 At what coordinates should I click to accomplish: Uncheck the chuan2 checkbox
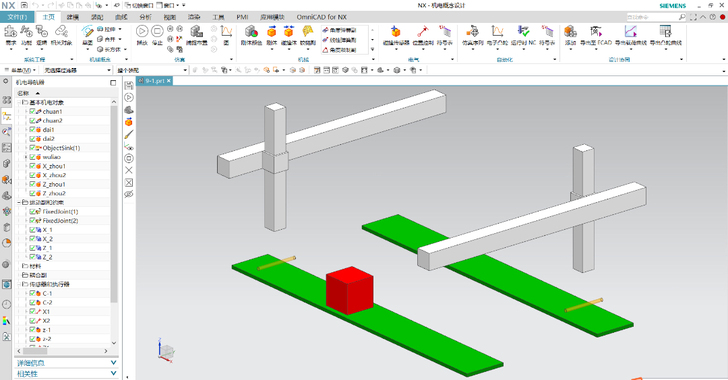click(x=32, y=121)
